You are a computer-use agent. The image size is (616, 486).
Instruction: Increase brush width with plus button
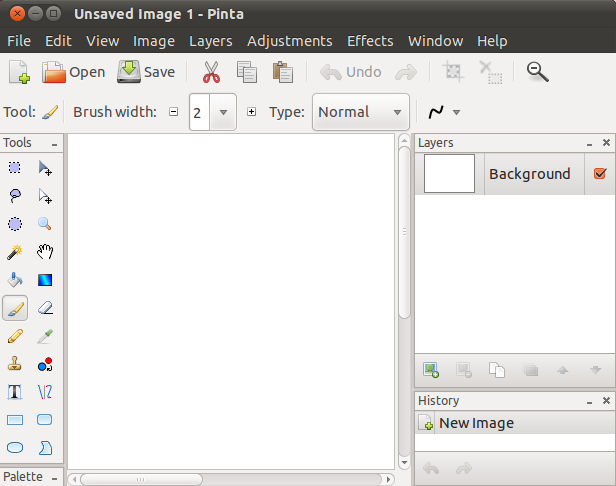click(252, 112)
